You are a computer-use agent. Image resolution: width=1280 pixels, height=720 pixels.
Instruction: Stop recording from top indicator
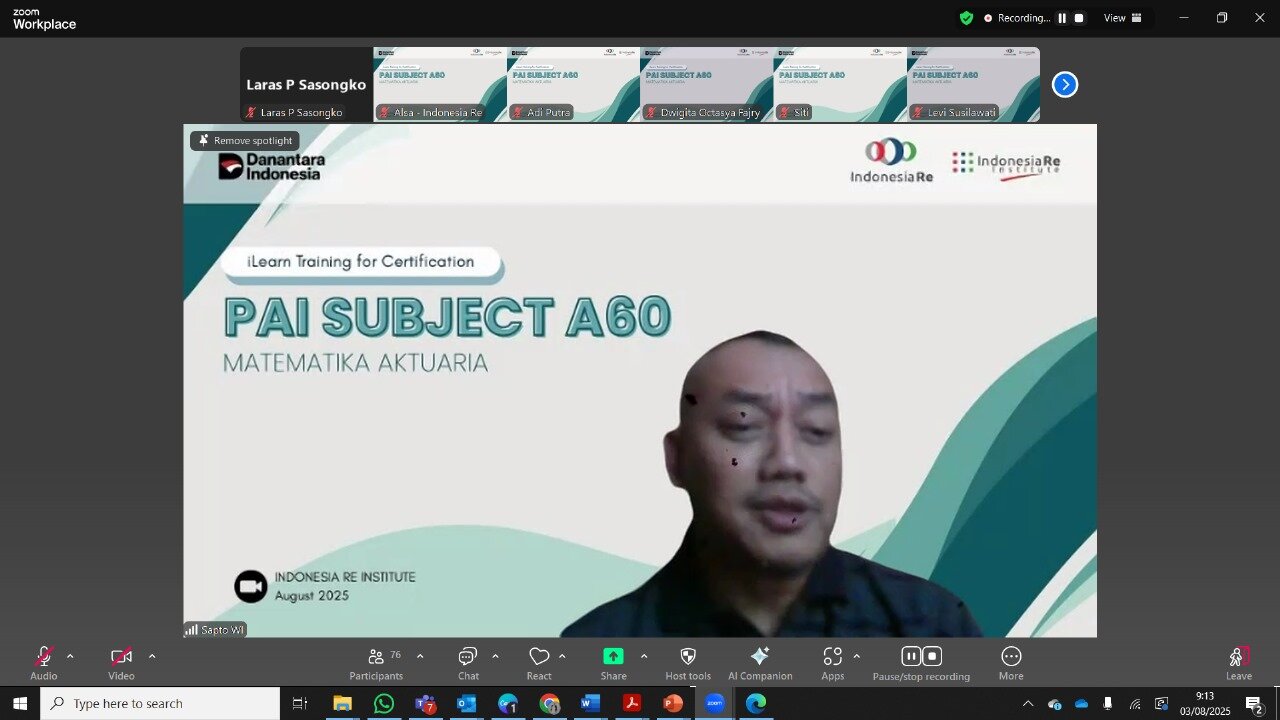click(x=1079, y=18)
